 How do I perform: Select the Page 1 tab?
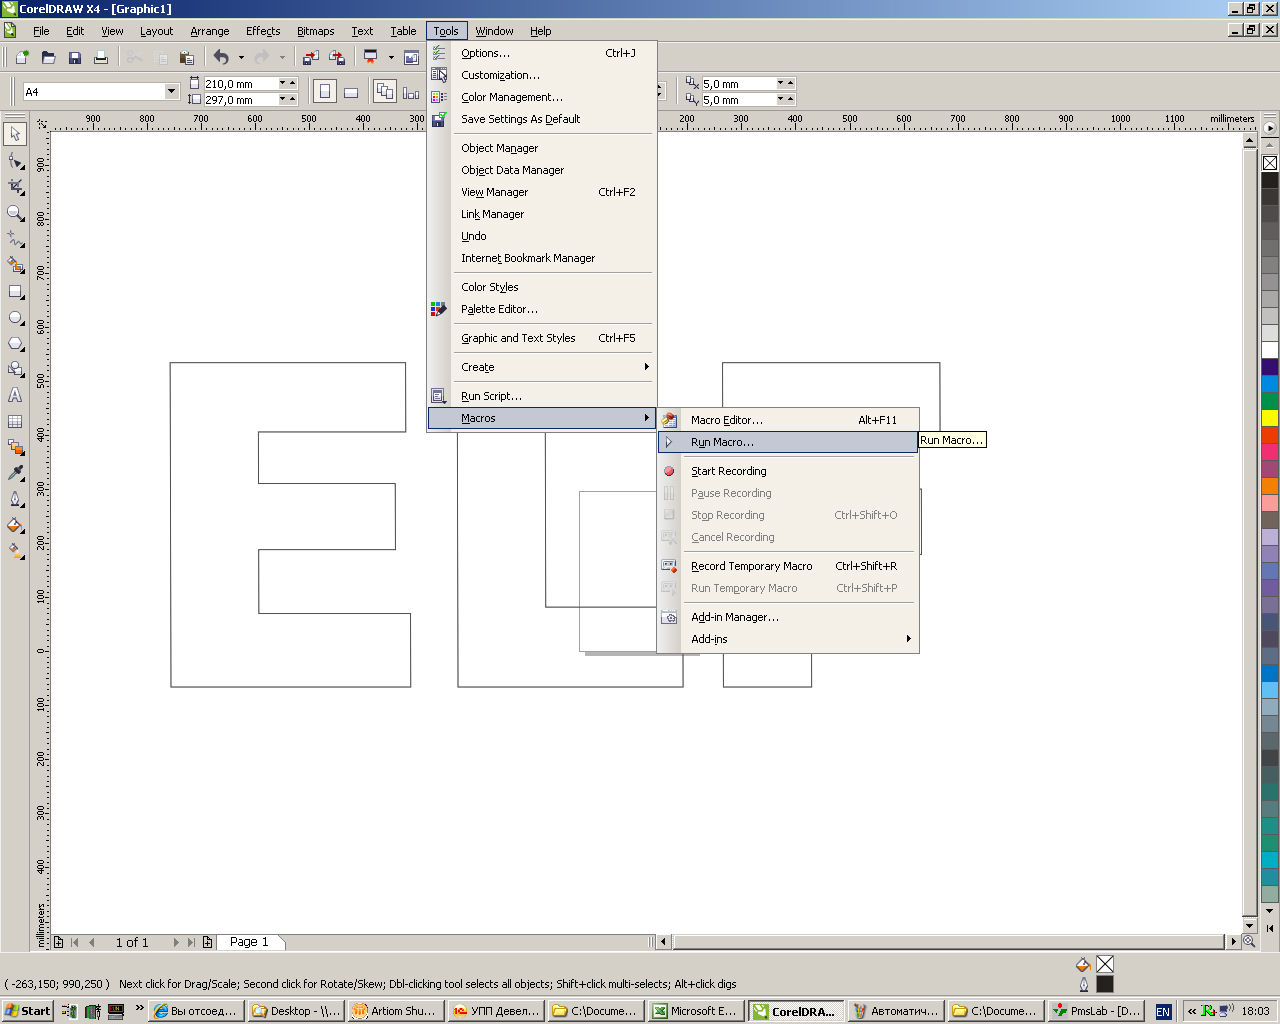pos(249,942)
